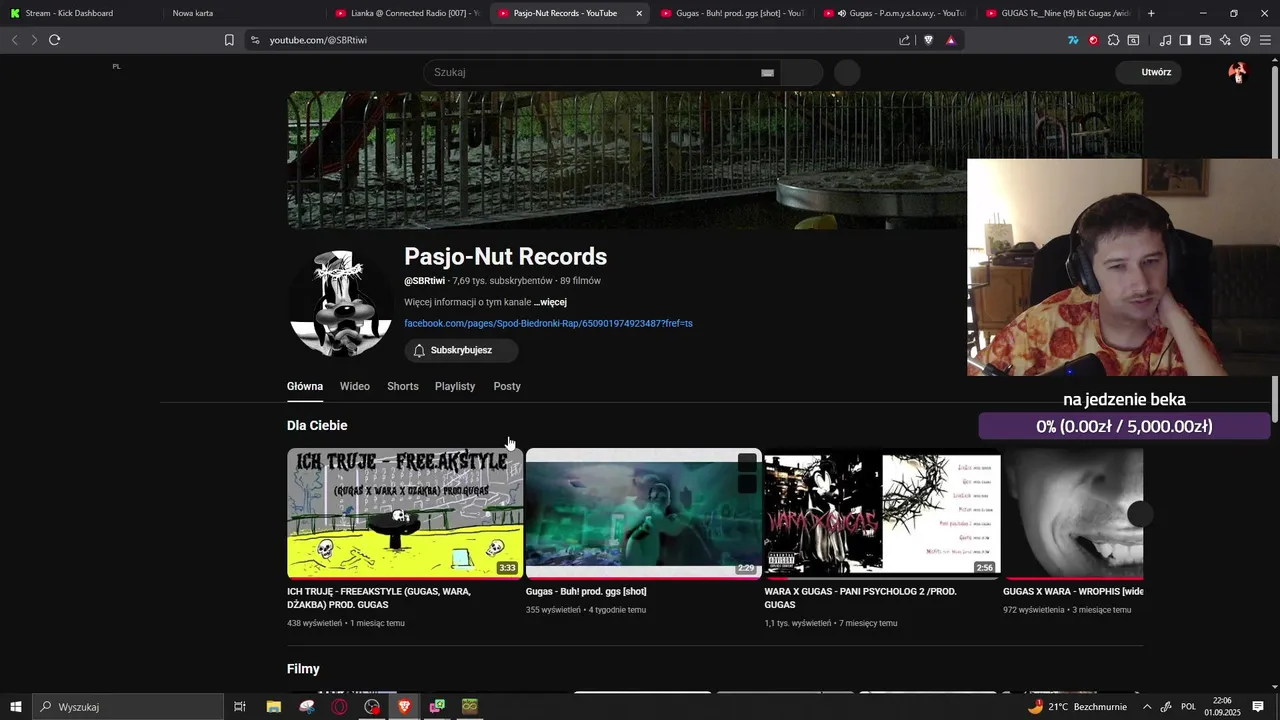Viewport: 1280px width, 720px height.
Task: Click the browser address bar URL
Action: 318,40
